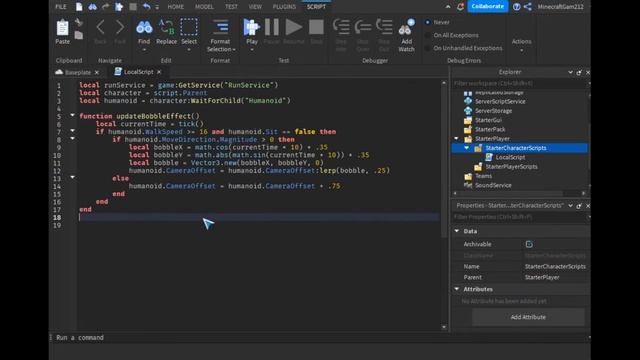
Task: Click the Paste clipboard icon
Action: (62, 28)
